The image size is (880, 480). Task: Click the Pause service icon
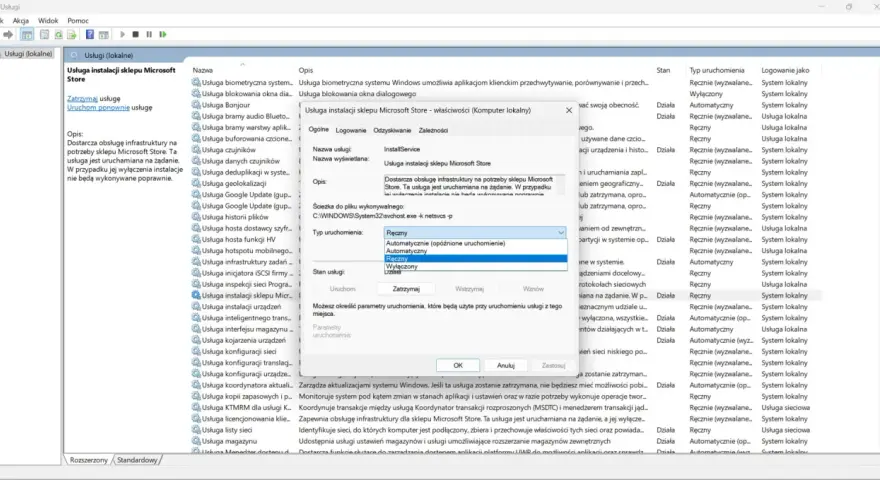point(149,35)
